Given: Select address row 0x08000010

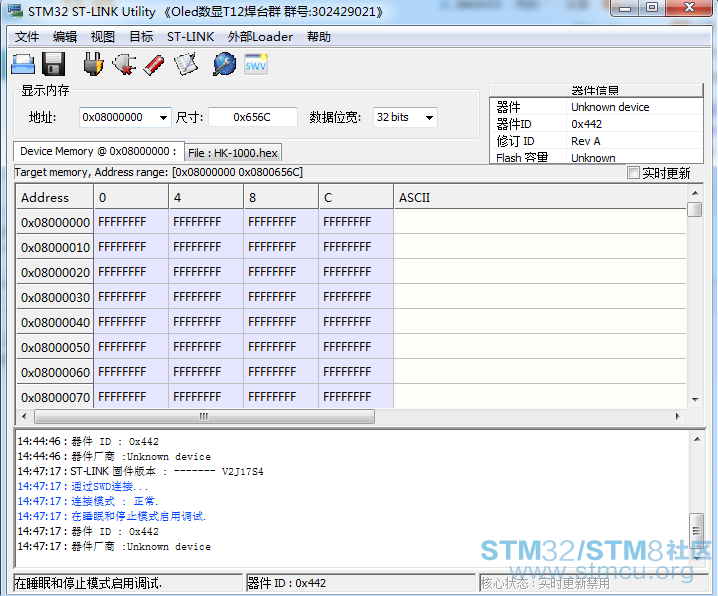Looking at the screenshot, I should (55, 248).
